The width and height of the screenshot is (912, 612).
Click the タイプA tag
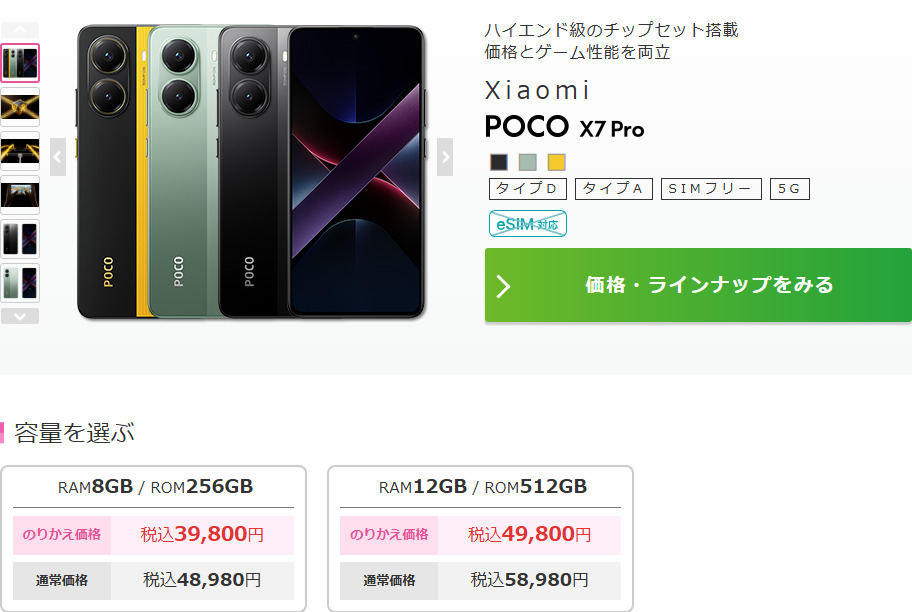pos(614,189)
